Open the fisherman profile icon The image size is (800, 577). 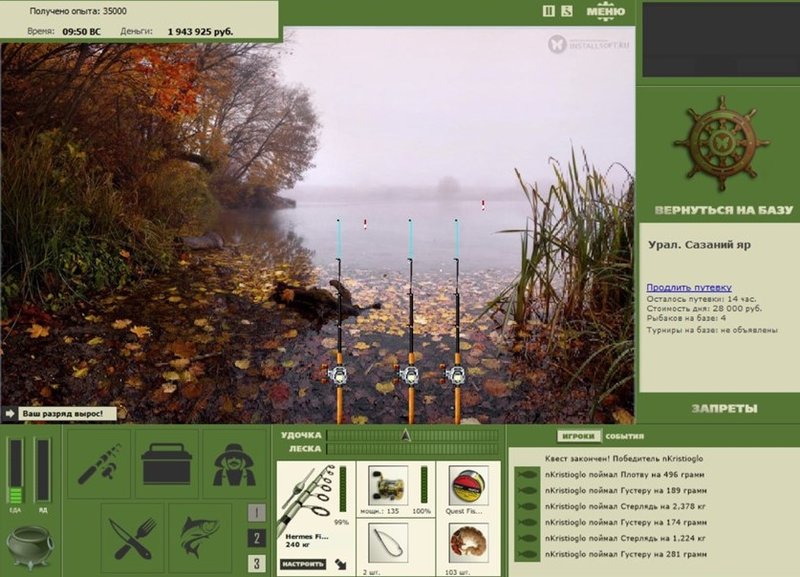pyautogui.click(x=234, y=464)
